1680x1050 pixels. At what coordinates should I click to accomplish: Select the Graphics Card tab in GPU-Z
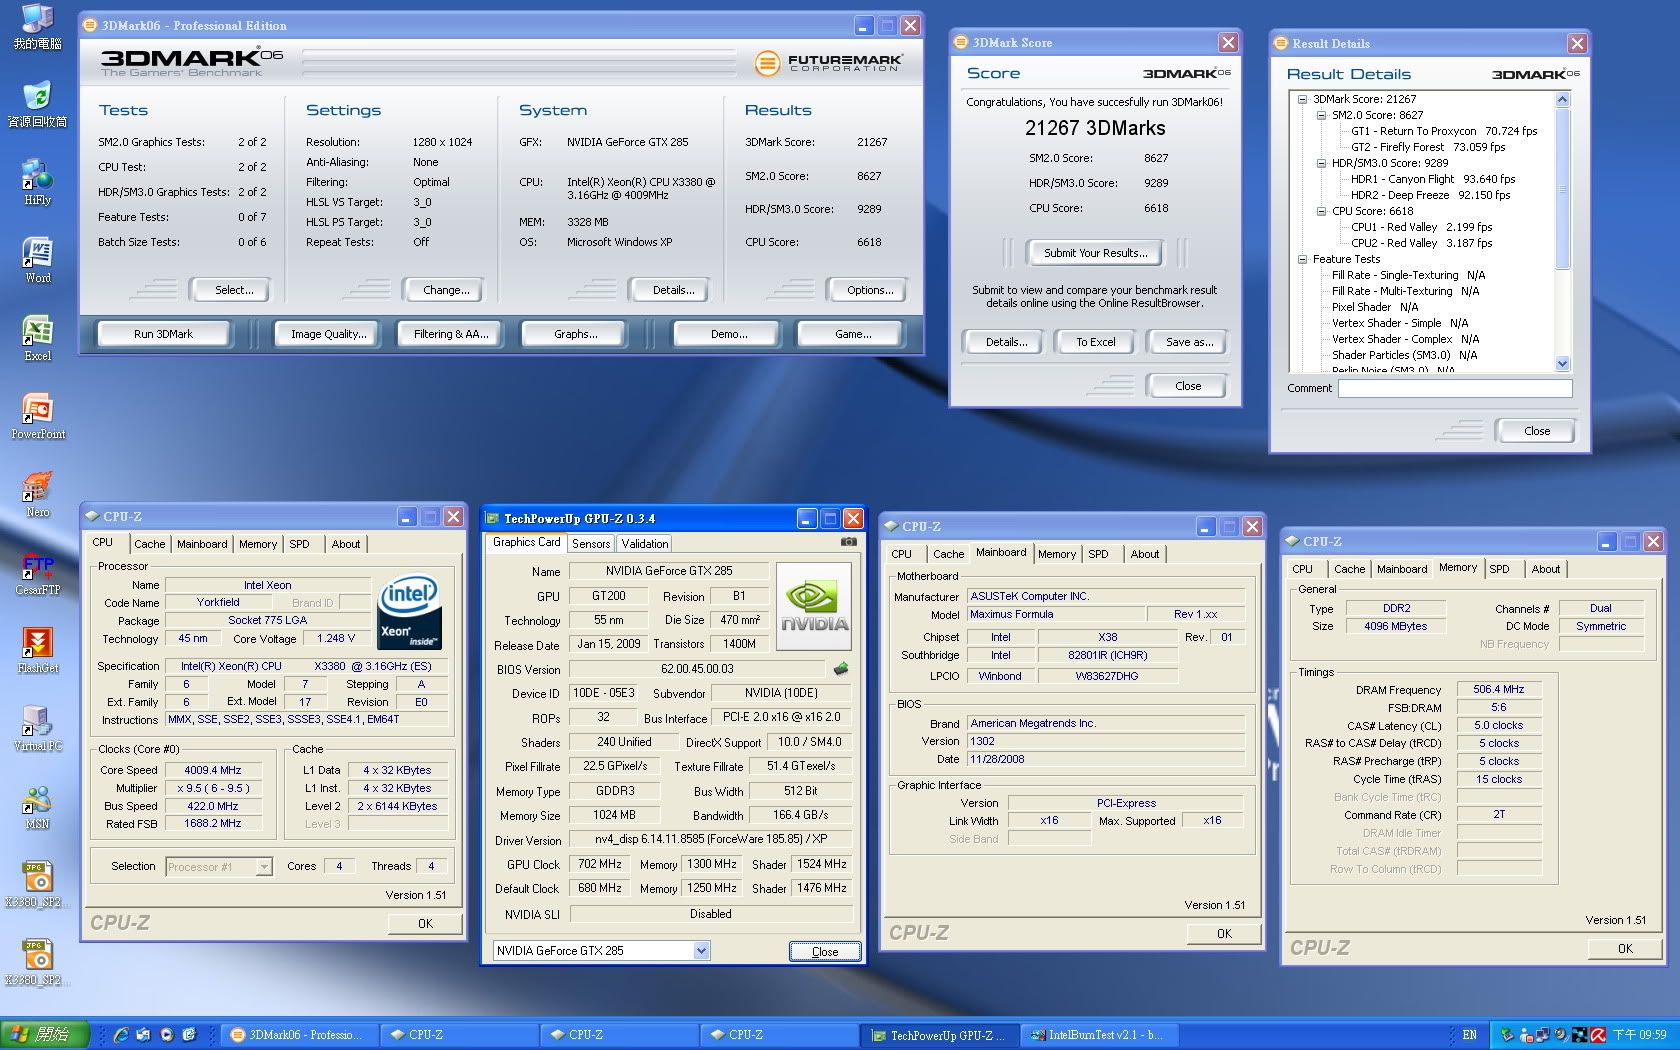pyautogui.click(x=527, y=542)
